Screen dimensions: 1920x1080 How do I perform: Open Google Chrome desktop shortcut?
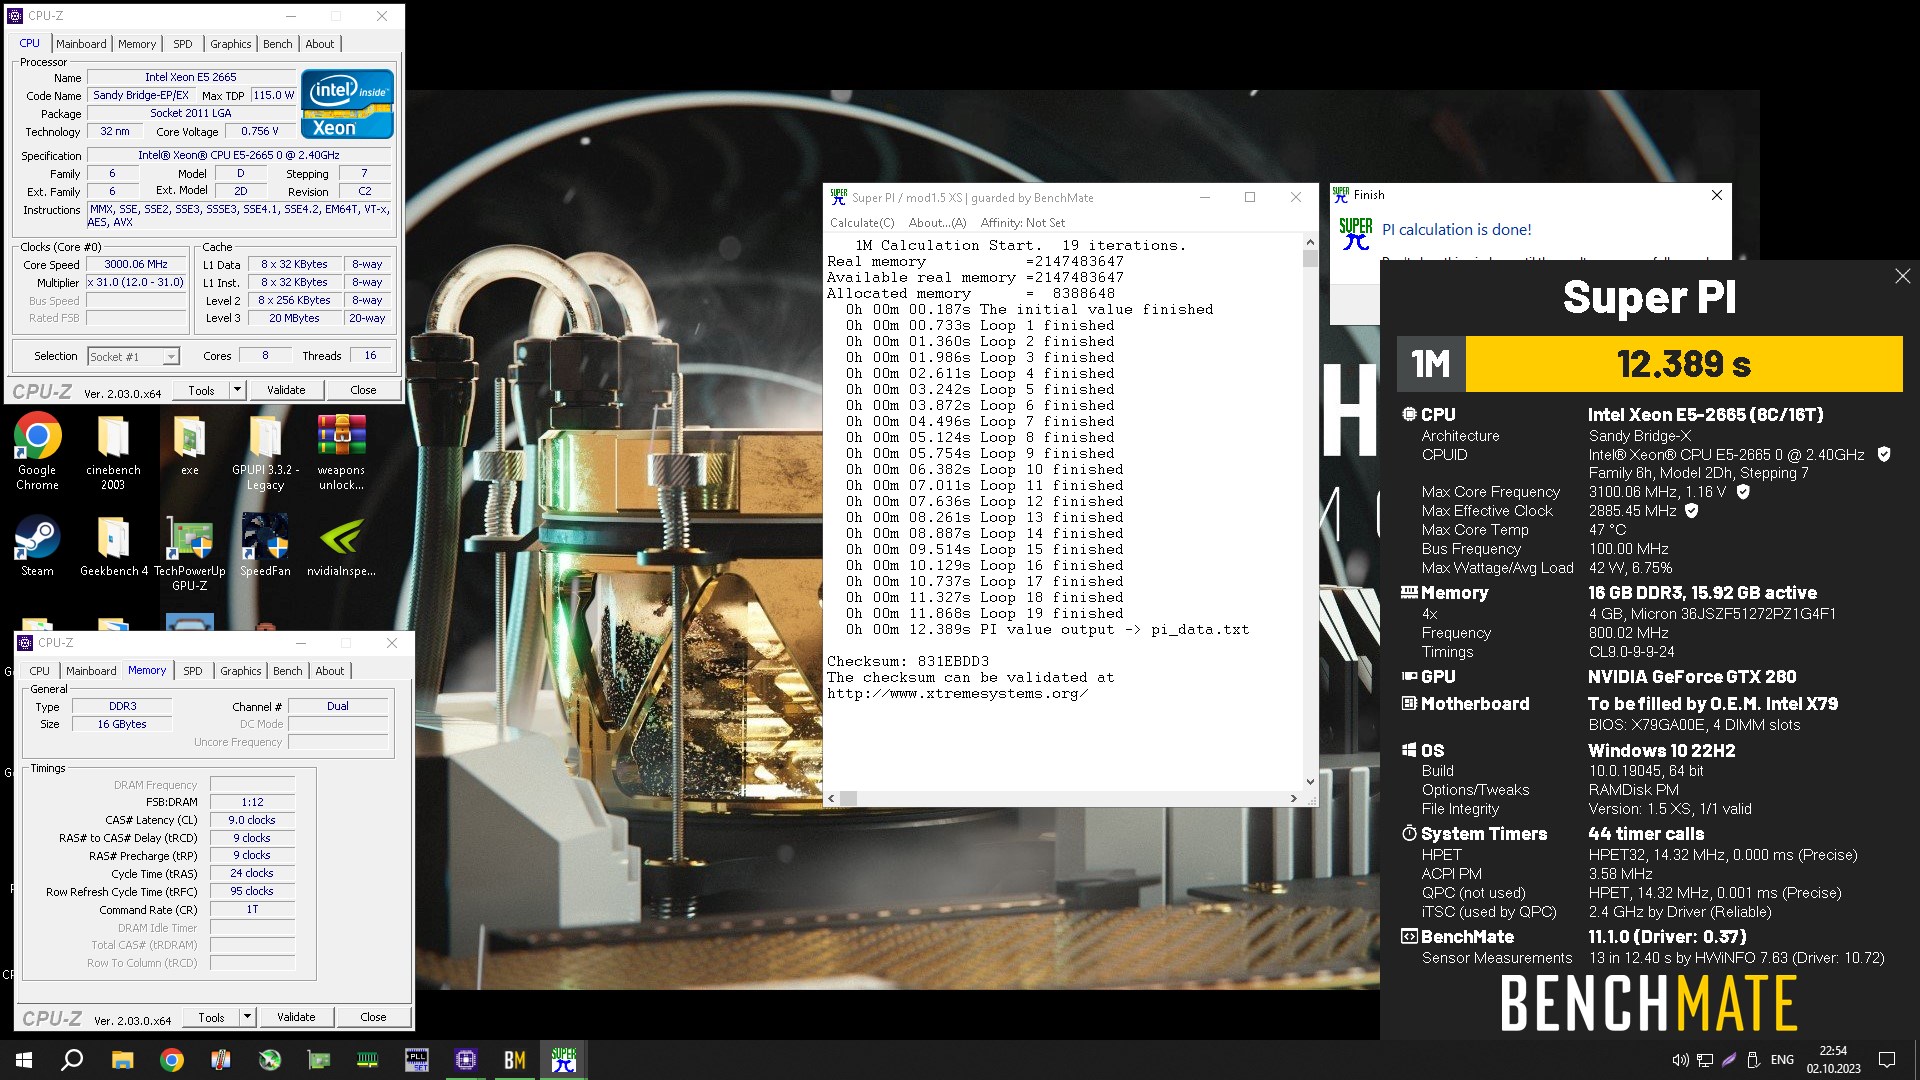37,452
